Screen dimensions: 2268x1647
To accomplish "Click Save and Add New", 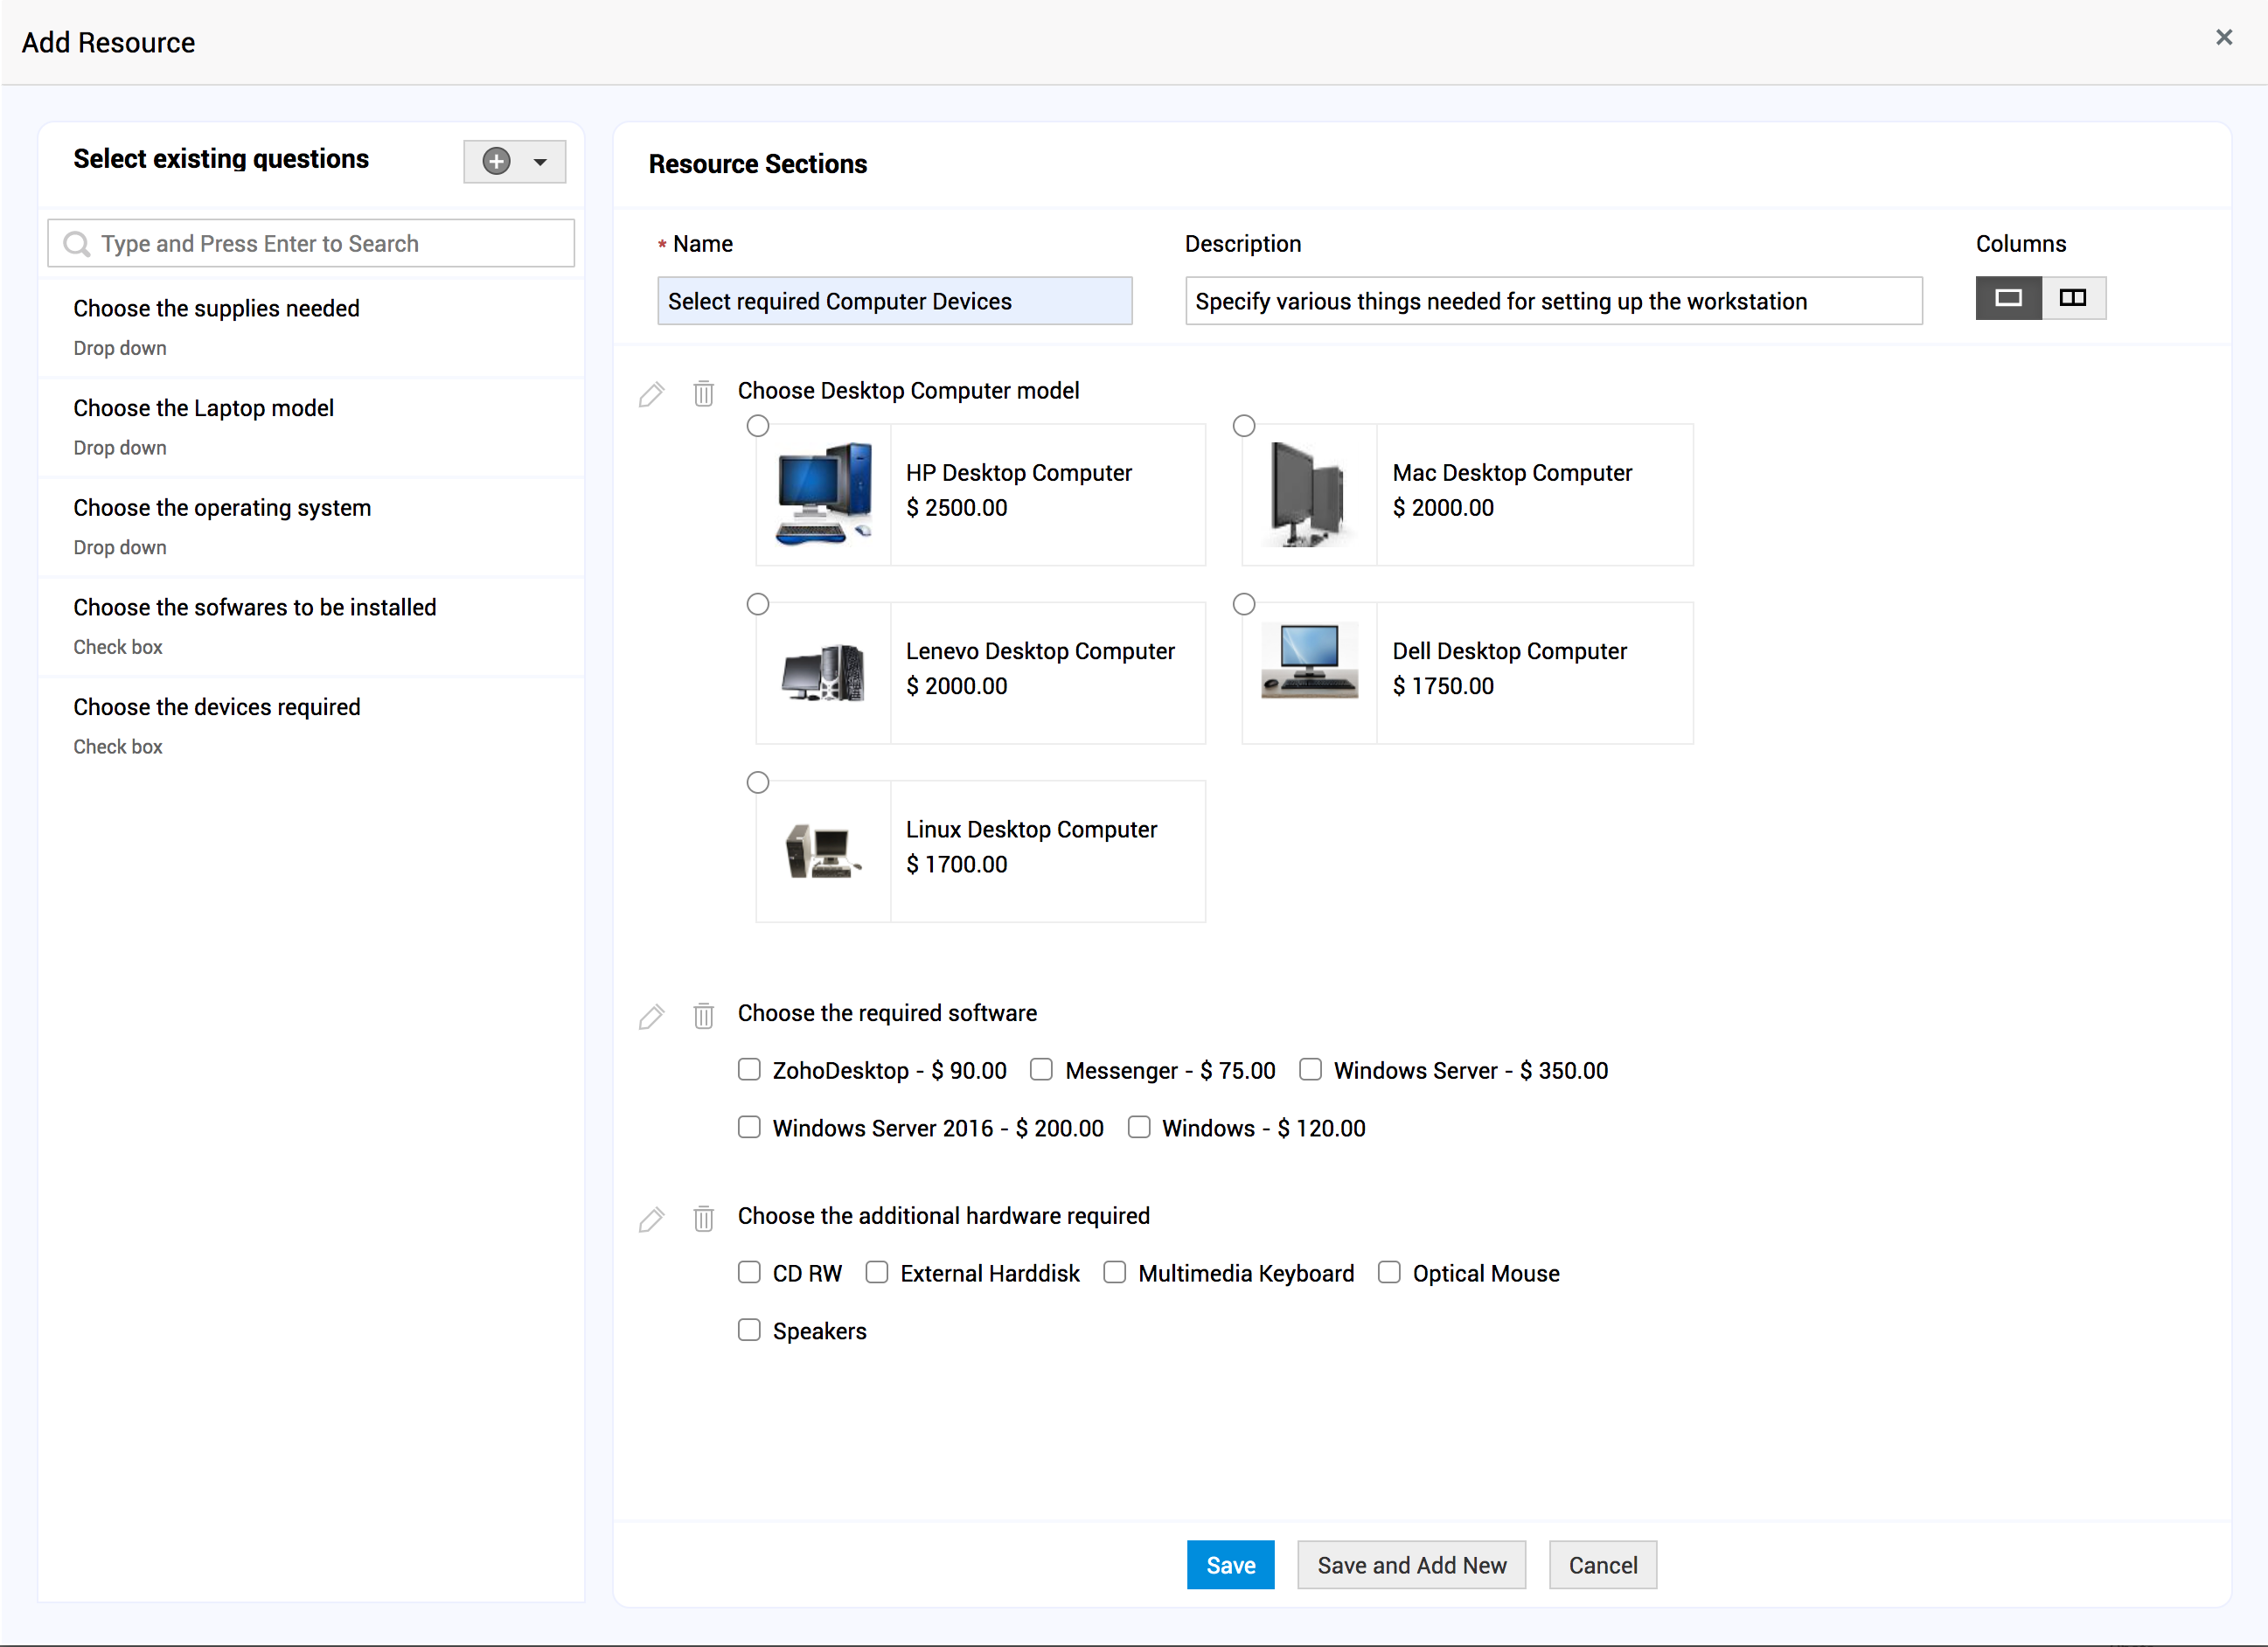I will (1412, 1565).
